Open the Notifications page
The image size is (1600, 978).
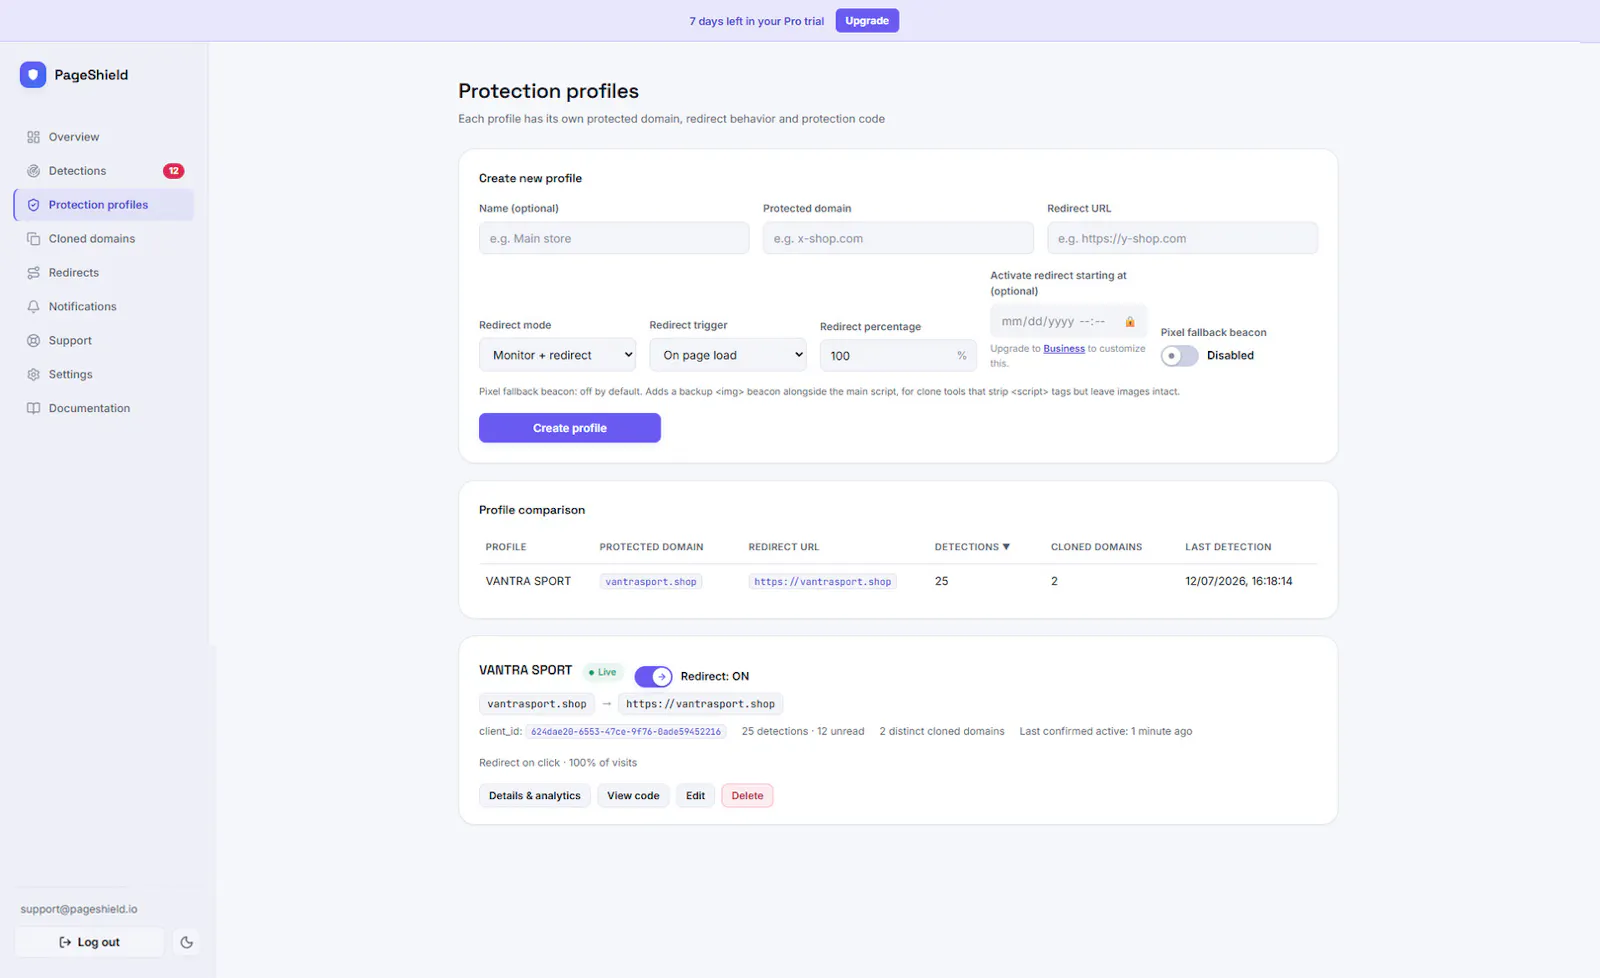point(104,307)
